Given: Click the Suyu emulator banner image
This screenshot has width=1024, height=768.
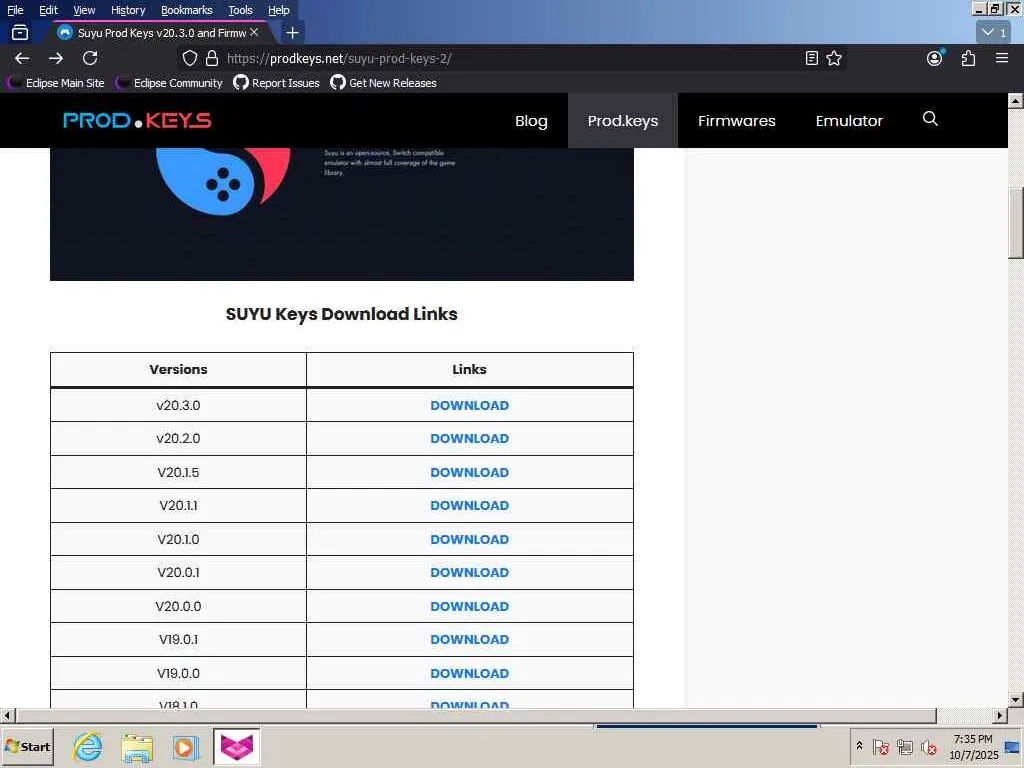Looking at the screenshot, I should tap(342, 214).
